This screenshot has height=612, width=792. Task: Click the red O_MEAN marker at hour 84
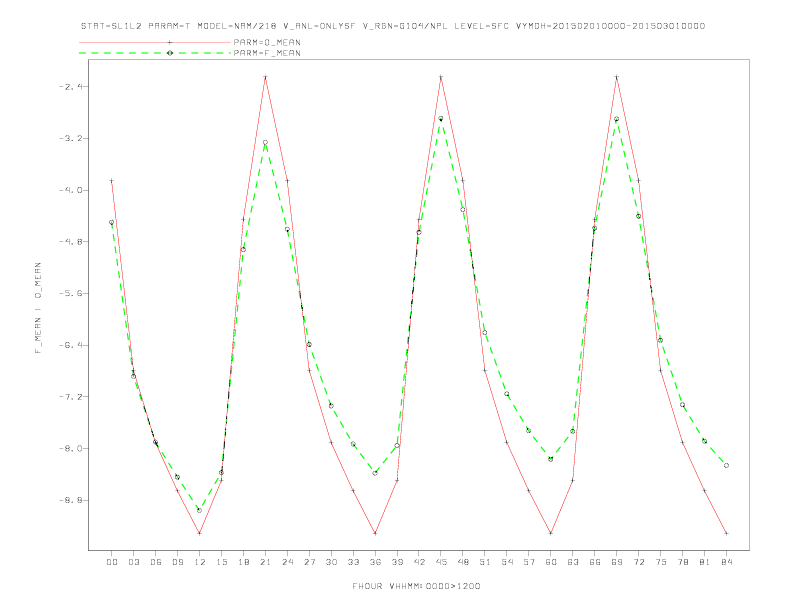point(726,533)
